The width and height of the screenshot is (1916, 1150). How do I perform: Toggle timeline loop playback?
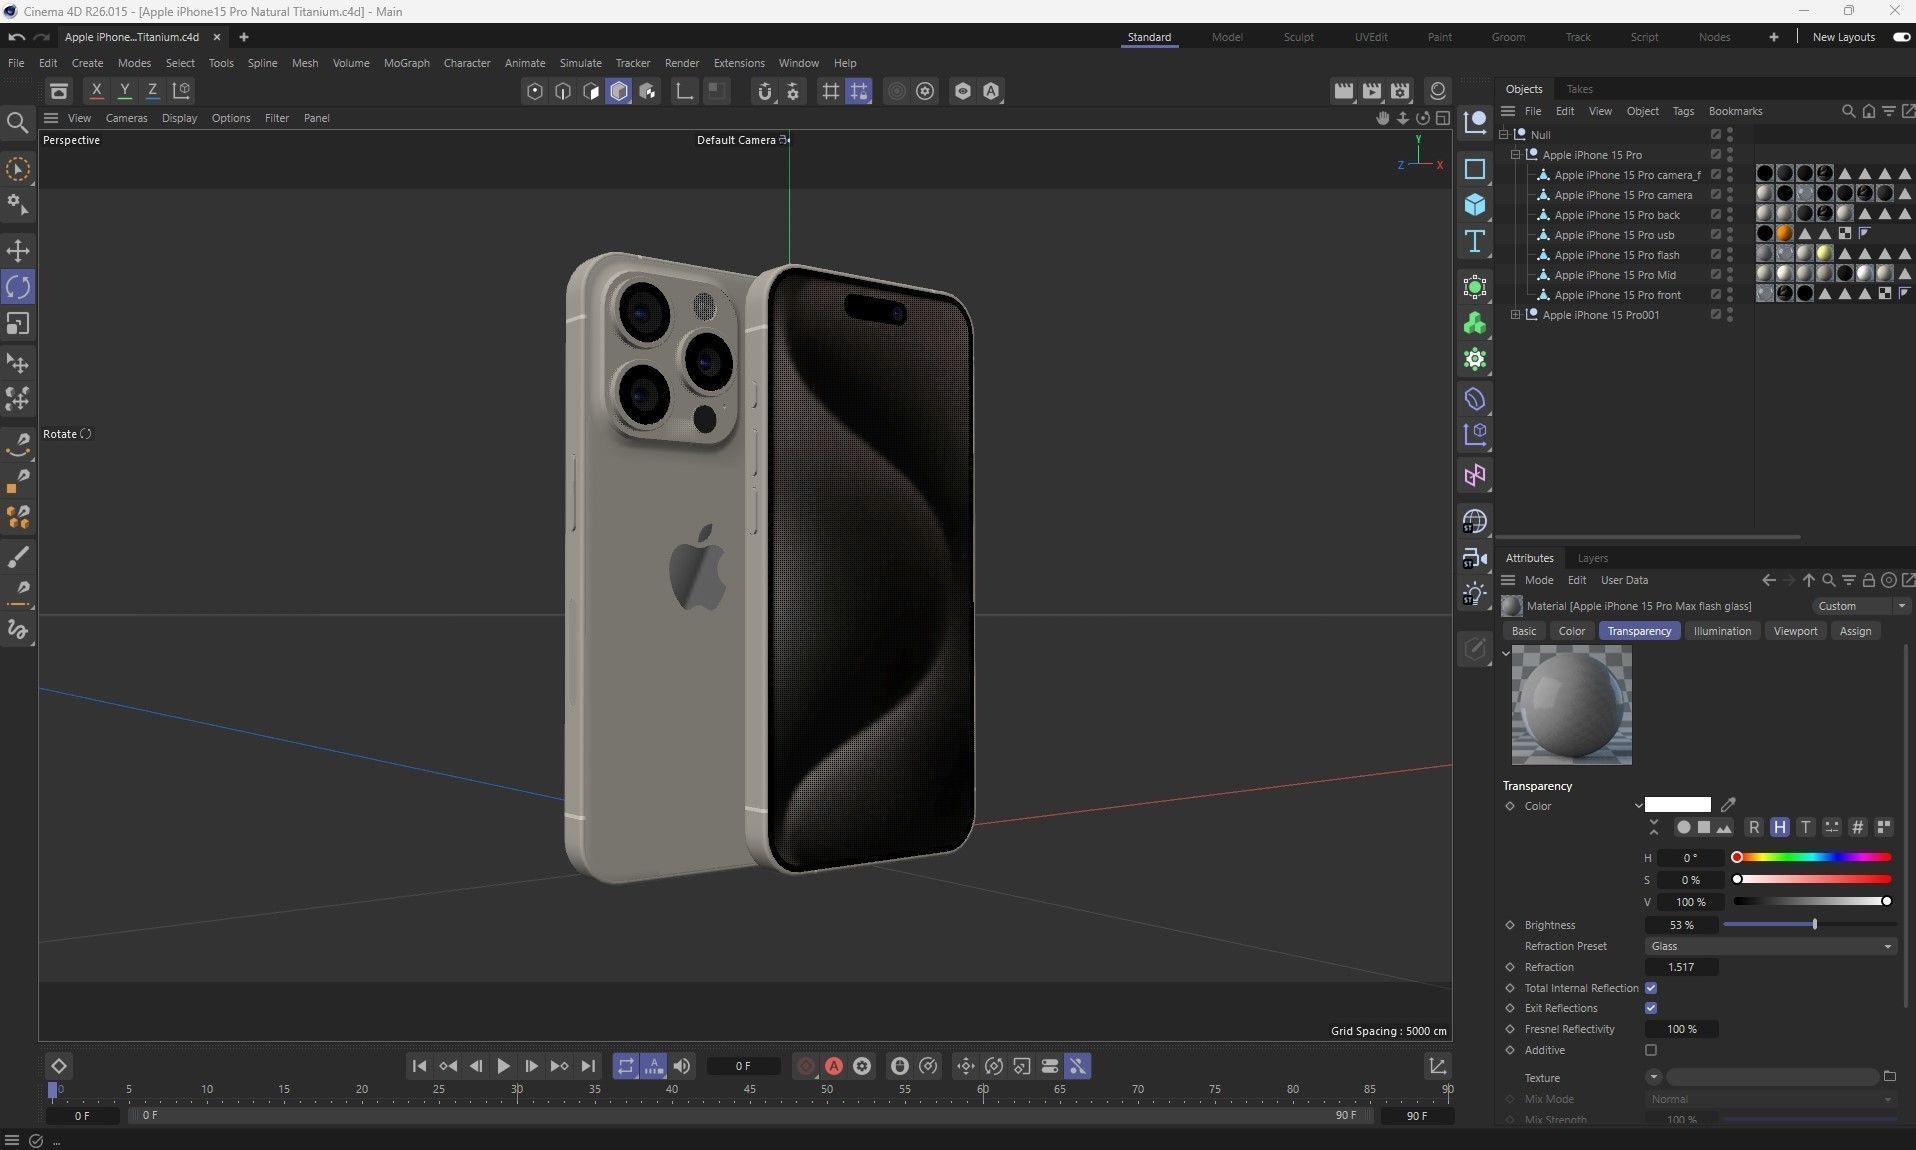pyautogui.click(x=625, y=1066)
